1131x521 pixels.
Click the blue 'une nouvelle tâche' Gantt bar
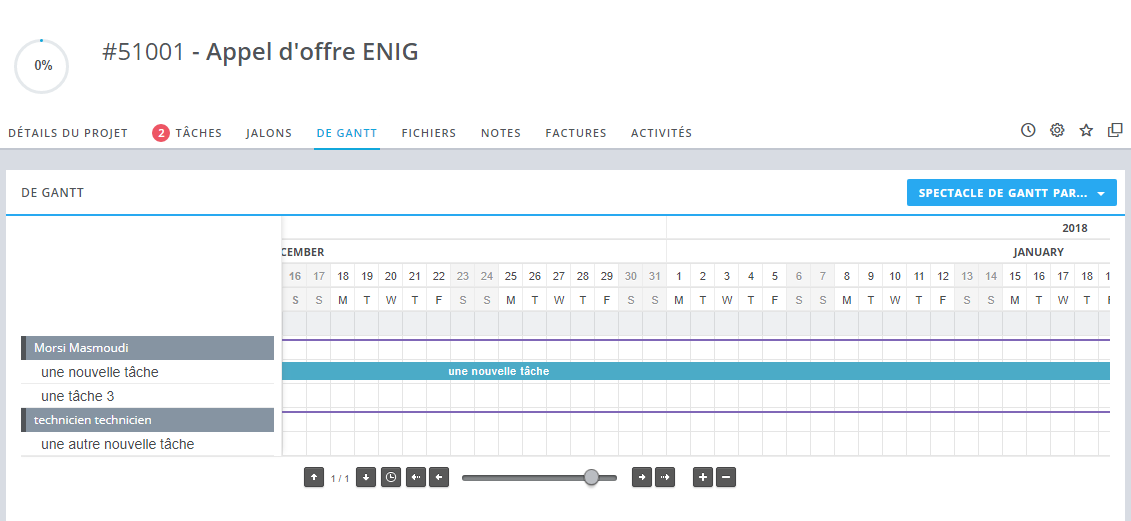coord(695,372)
